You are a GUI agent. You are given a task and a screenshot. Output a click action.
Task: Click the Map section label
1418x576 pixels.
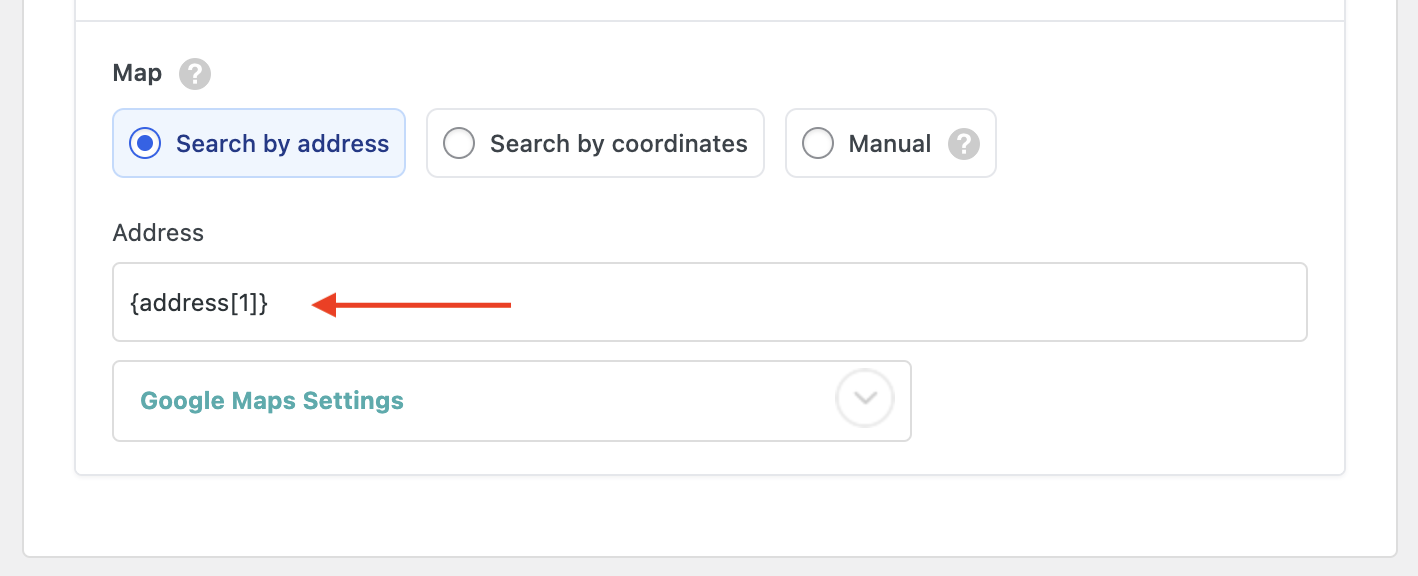[x=137, y=74]
